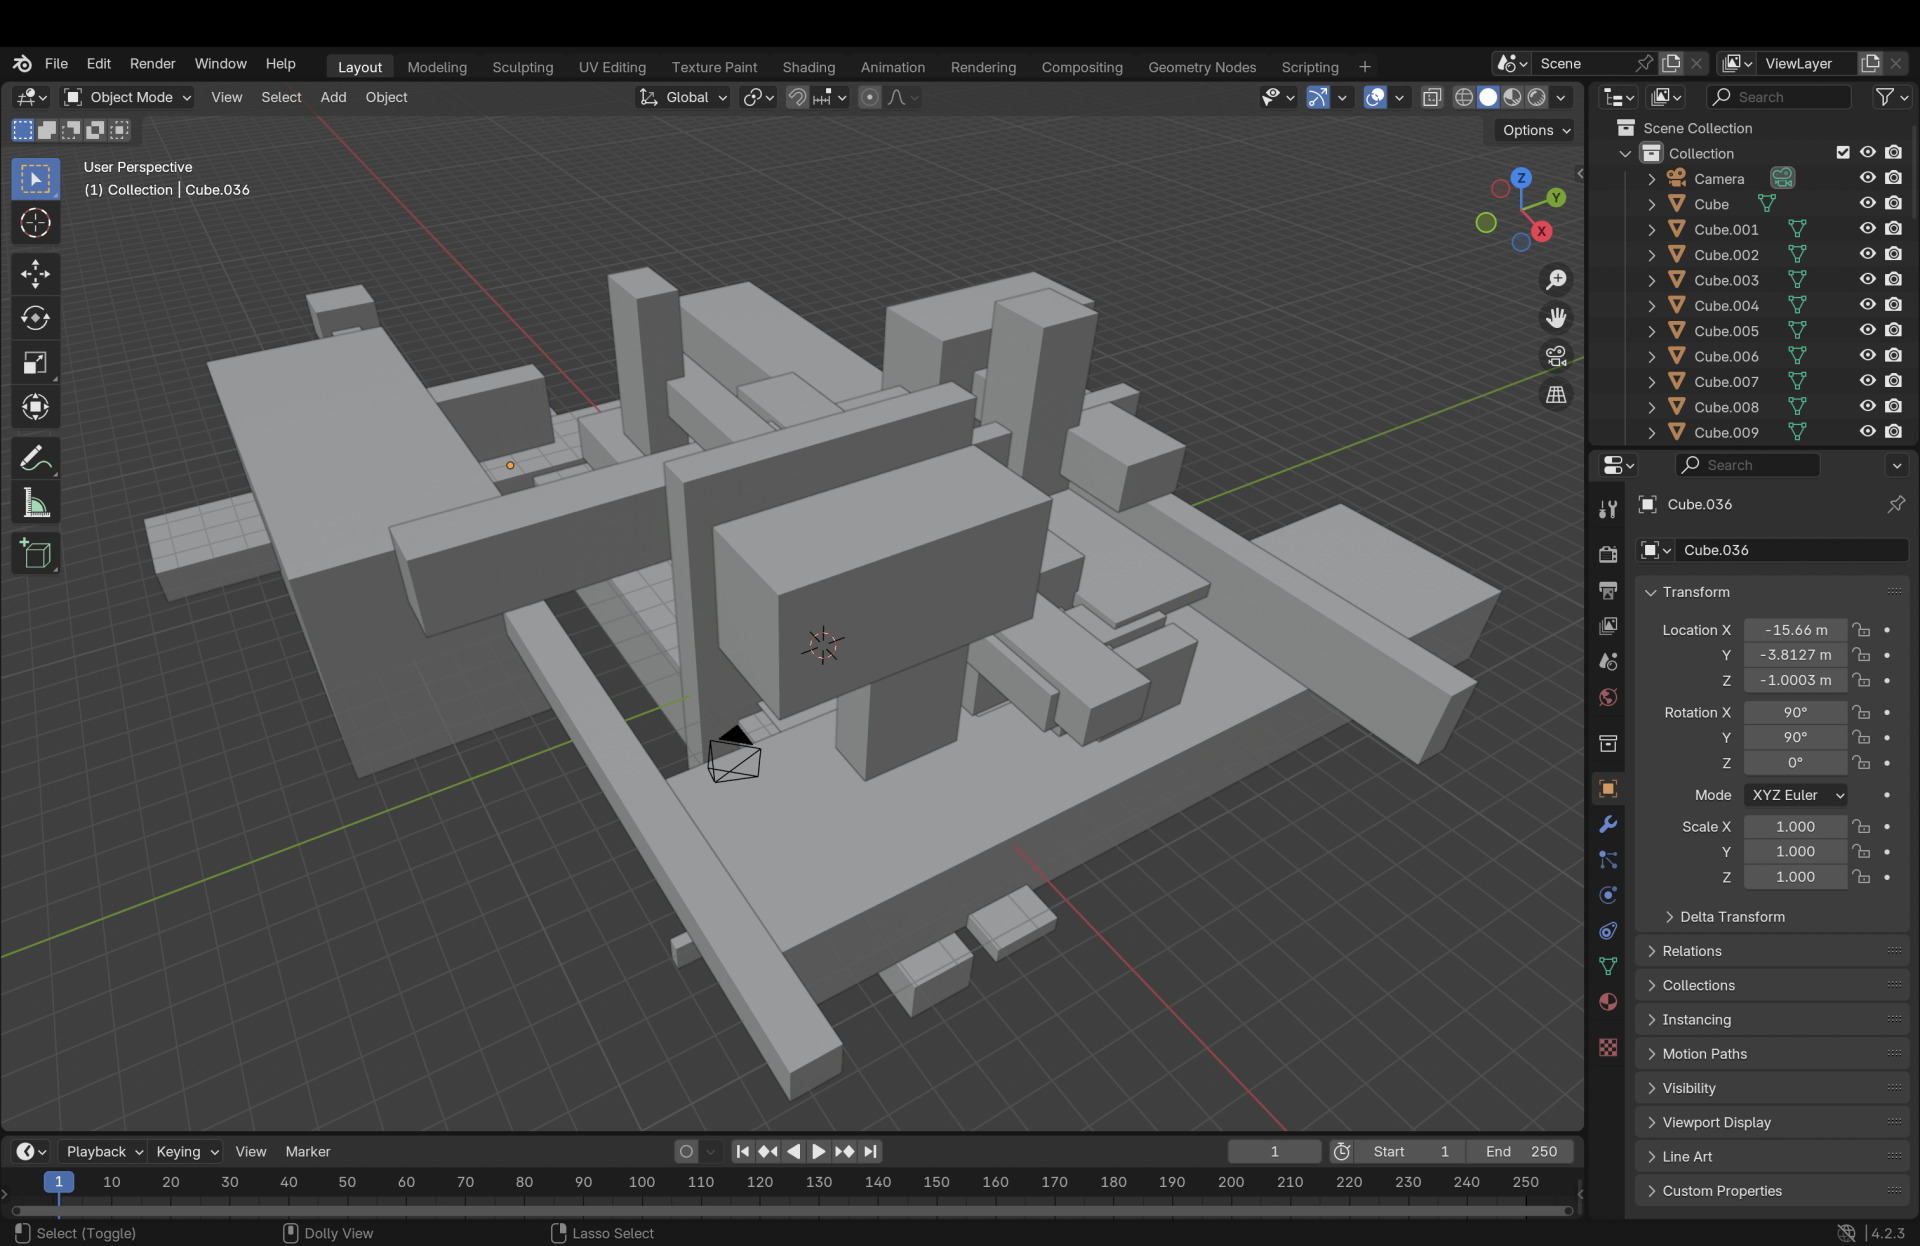Open the Modifiers properties tab

tap(1608, 824)
